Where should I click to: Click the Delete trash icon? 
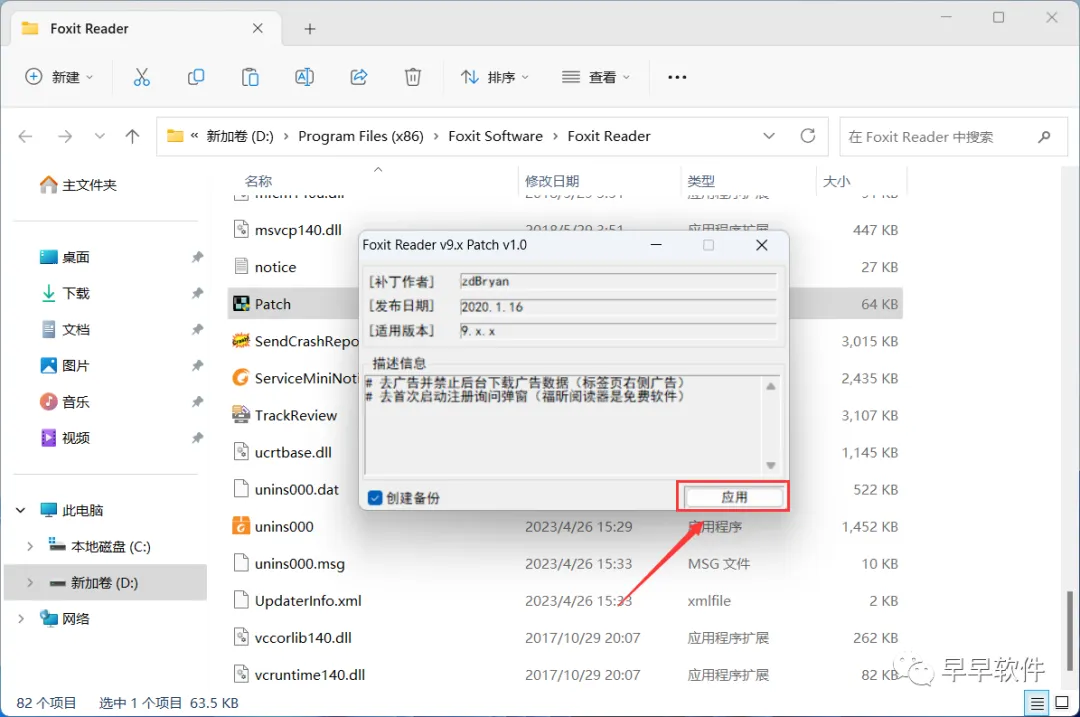[413, 77]
